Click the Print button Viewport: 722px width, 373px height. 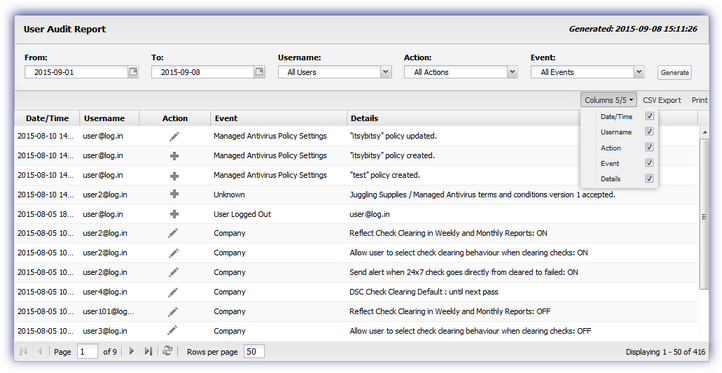point(699,100)
